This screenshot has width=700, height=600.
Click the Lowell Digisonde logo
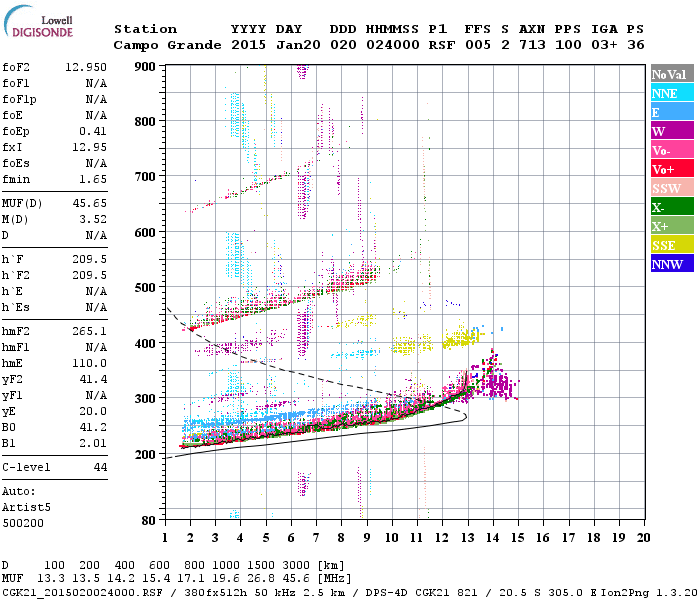pos(38,22)
